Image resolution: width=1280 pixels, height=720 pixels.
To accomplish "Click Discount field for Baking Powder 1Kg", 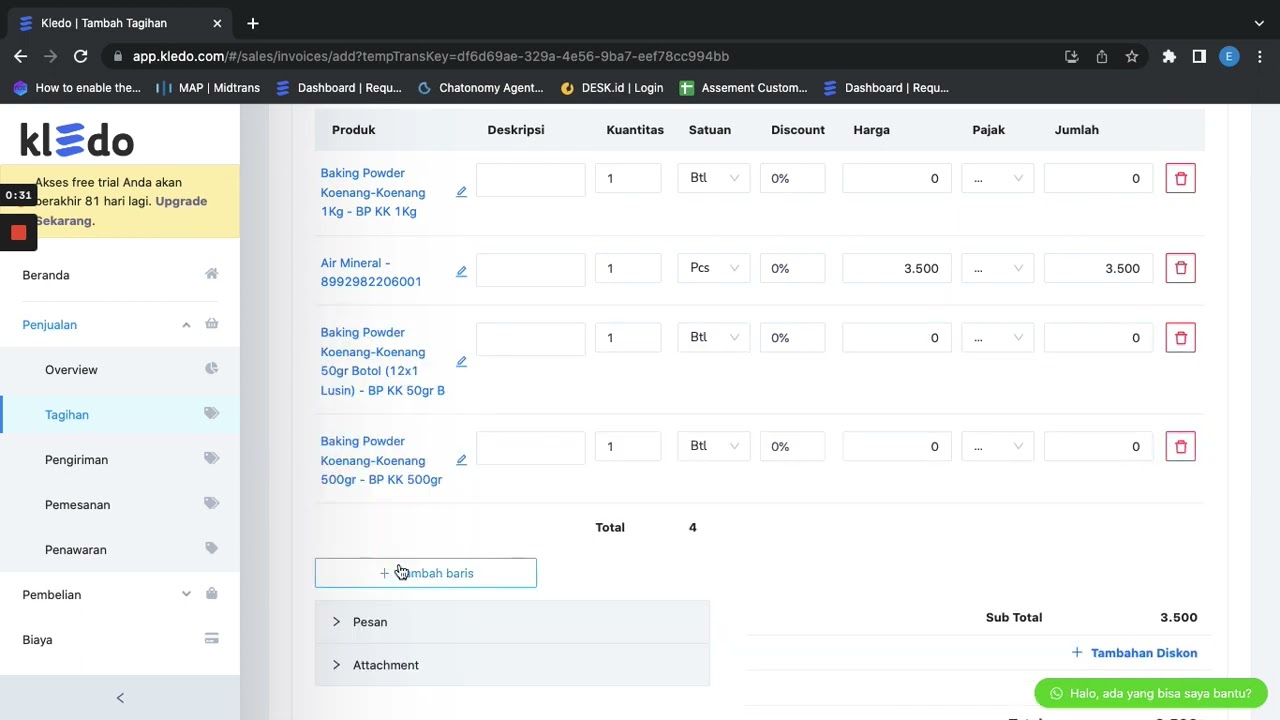I will tap(792, 178).
